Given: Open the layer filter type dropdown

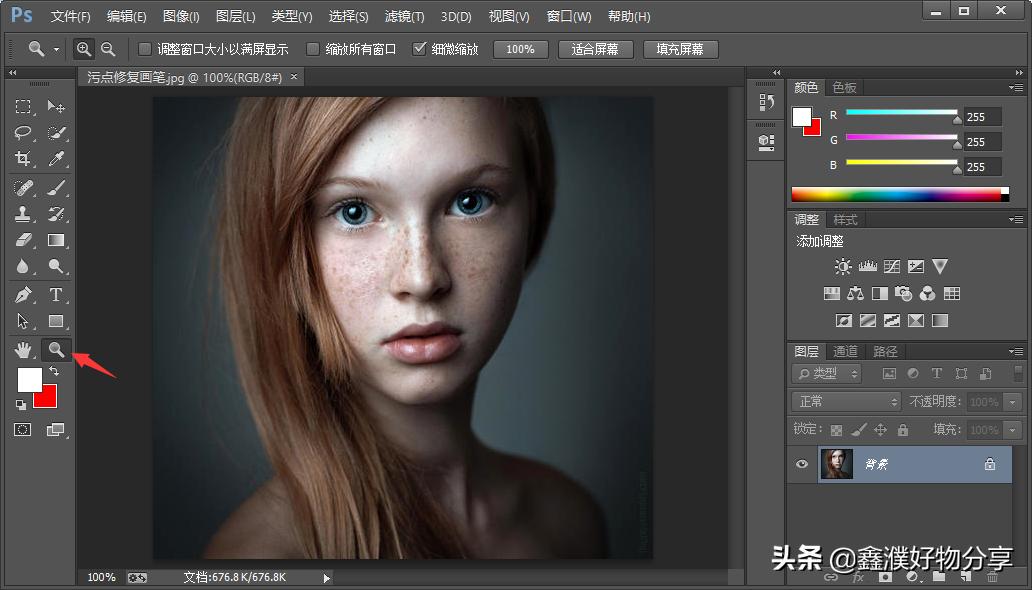Looking at the screenshot, I should click(827, 373).
